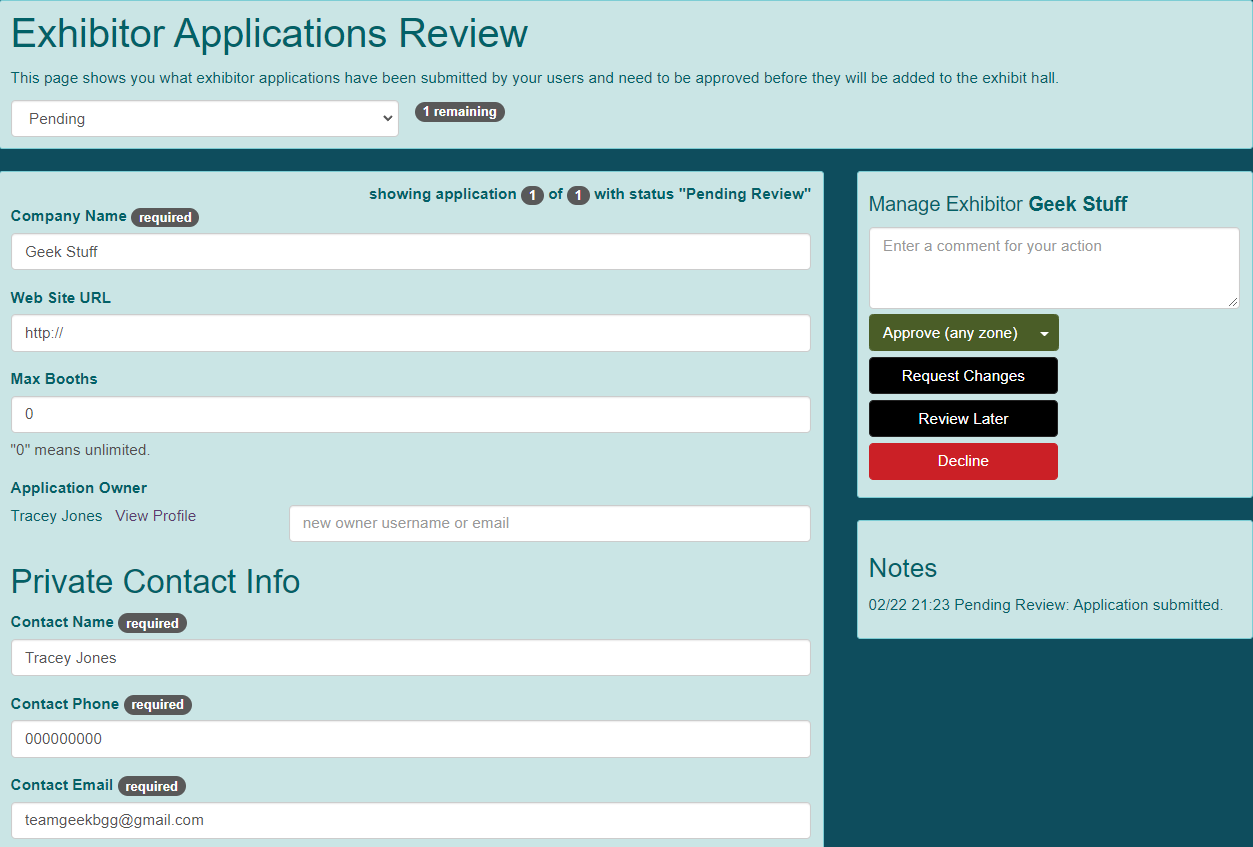The height and width of the screenshot is (847, 1253).
Task: Expand the Approve zone dropdown arrow
Action: (x=1045, y=333)
